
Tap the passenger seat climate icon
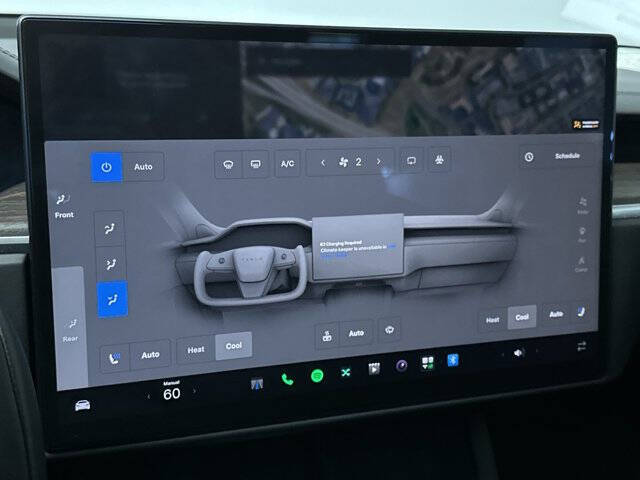point(581,312)
